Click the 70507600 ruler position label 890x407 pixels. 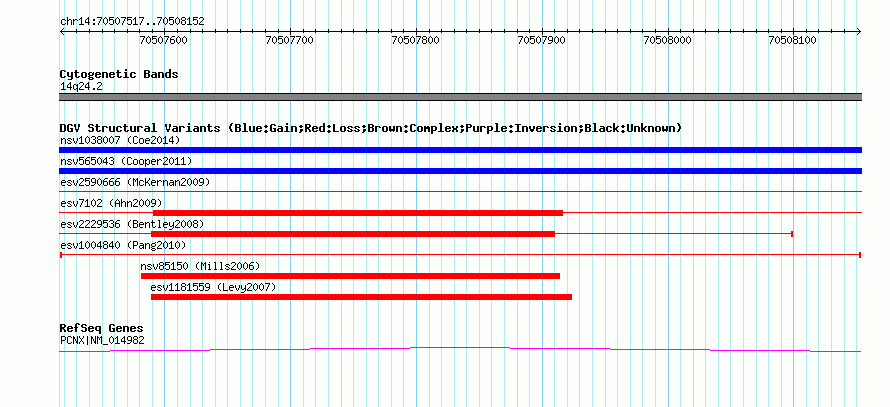(163, 40)
